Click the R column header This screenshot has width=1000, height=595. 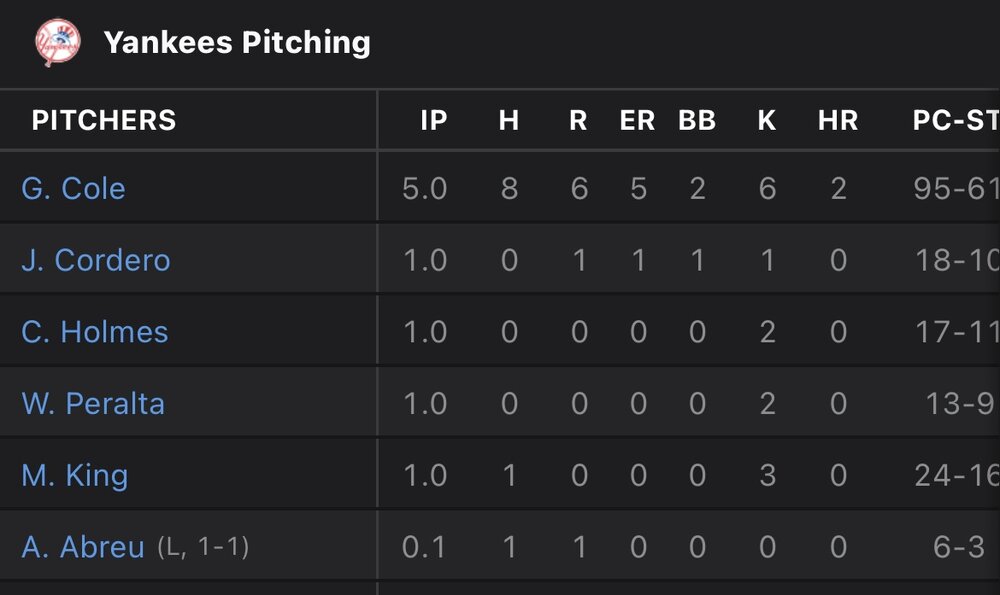click(x=578, y=121)
